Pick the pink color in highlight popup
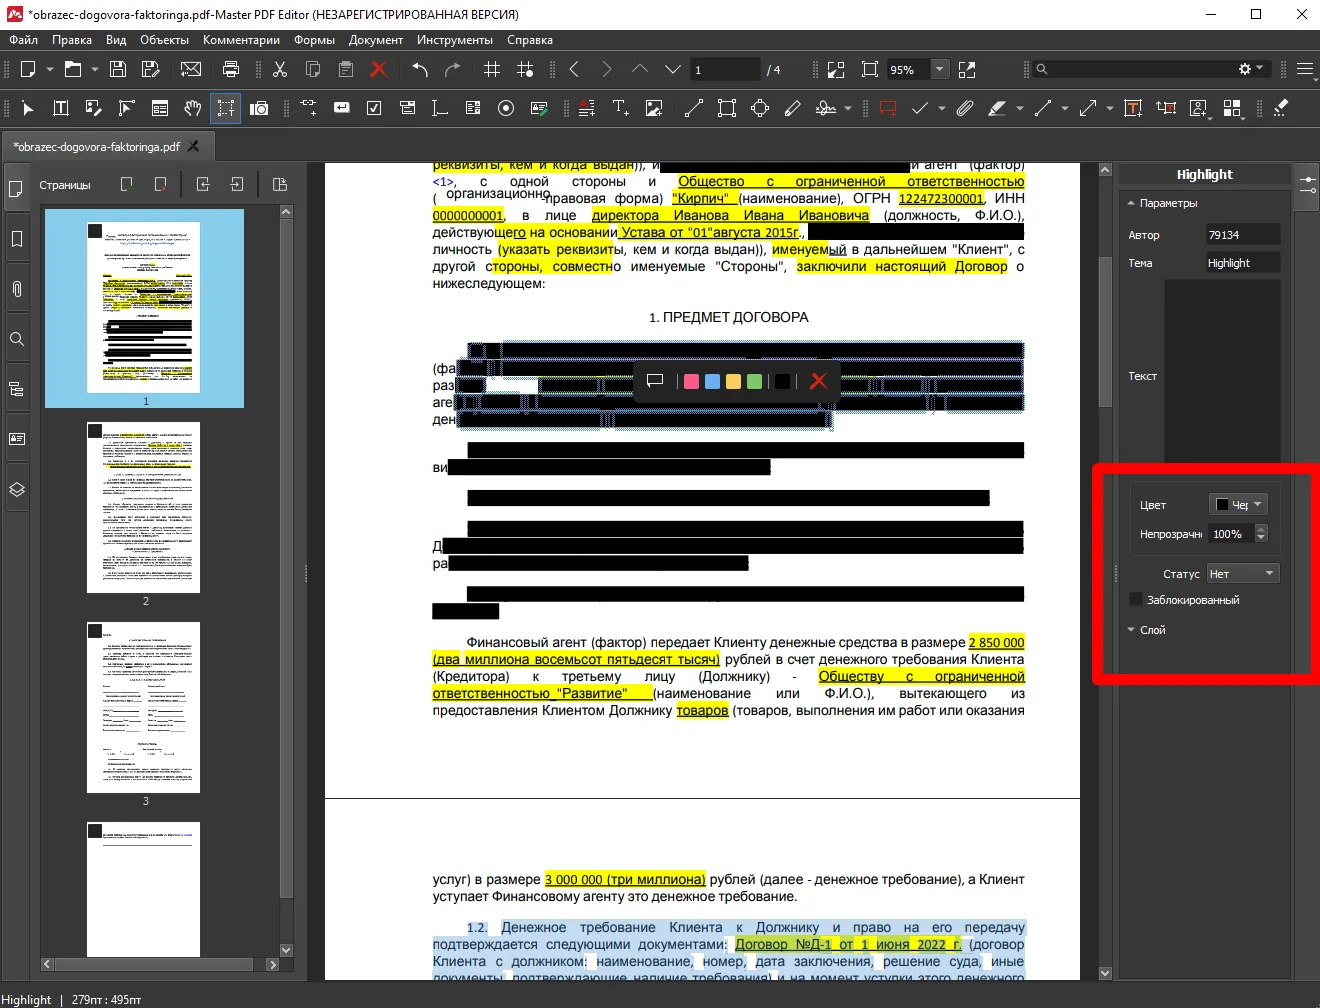Screen dimensions: 1320x1008 pos(691,381)
